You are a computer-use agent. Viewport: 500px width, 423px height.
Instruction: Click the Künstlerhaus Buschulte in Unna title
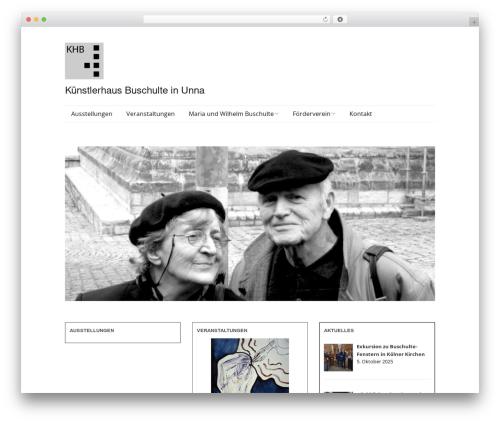(135, 90)
